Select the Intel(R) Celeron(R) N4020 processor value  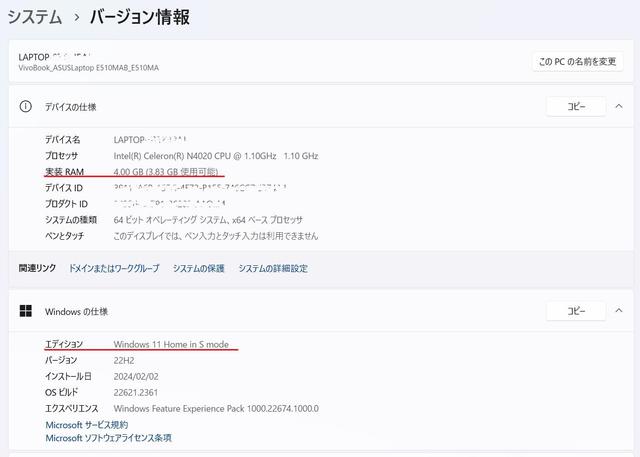coord(216,156)
